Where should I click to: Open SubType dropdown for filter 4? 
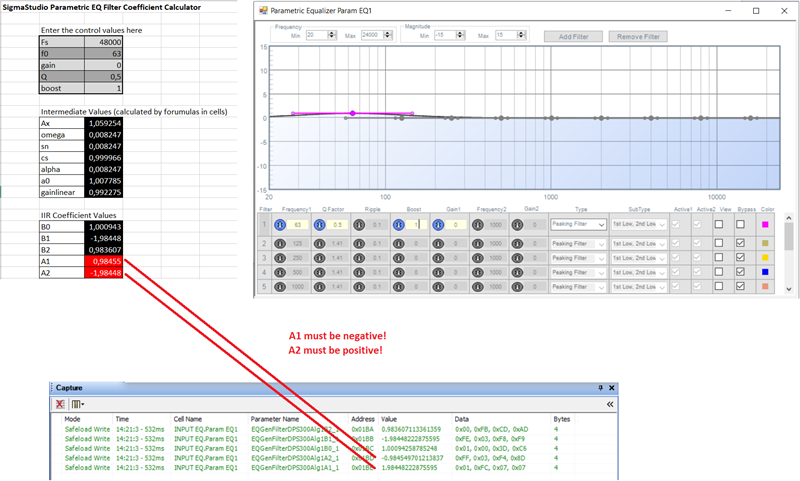(x=639, y=272)
